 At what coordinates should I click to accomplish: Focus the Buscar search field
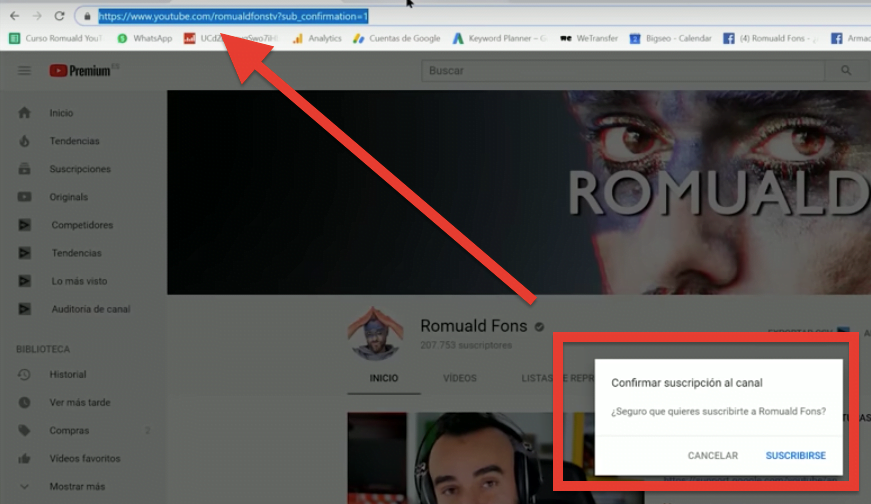pos(623,71)
